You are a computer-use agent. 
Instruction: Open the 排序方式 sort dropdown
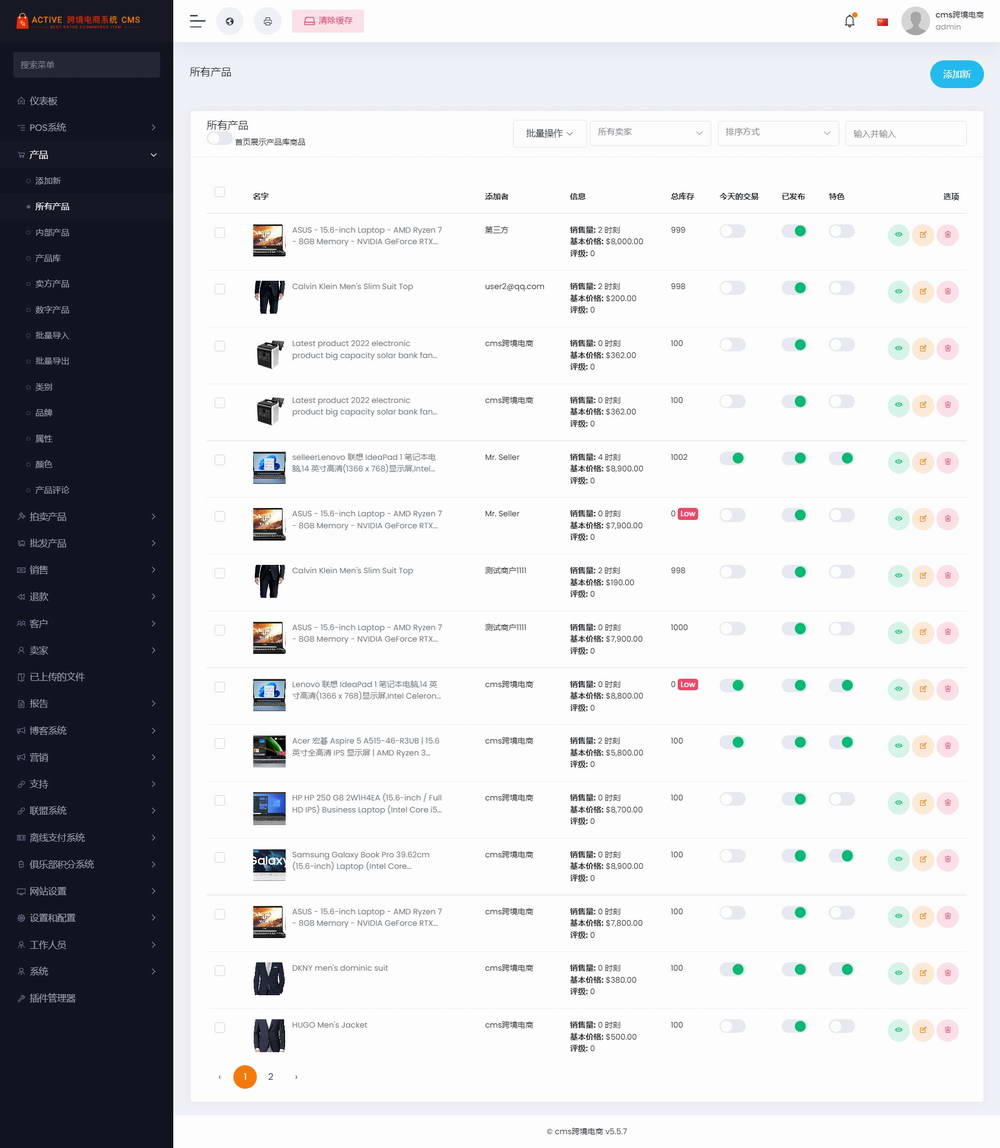tap(778, 133)
